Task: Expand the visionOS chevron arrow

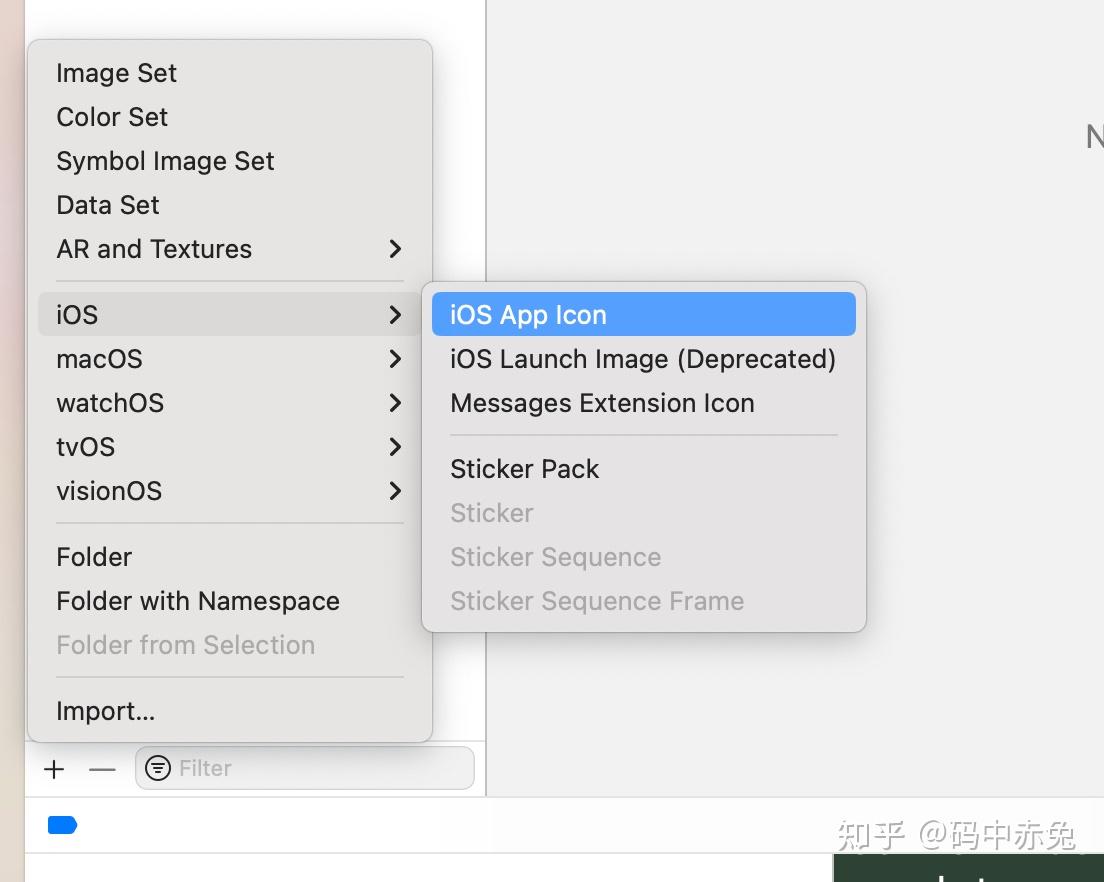Action: click(395, 491)
